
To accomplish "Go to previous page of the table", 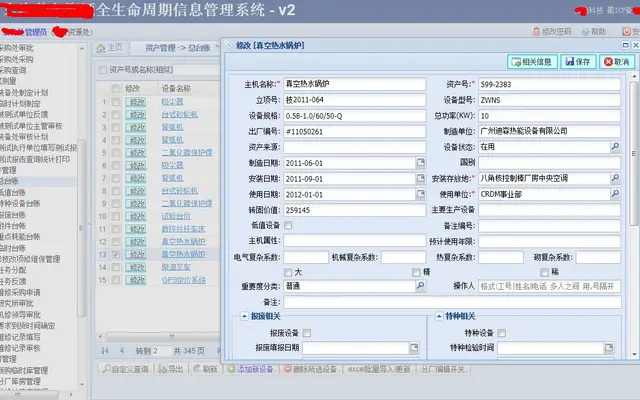I will pyautogui.click(x=122, y=351).
